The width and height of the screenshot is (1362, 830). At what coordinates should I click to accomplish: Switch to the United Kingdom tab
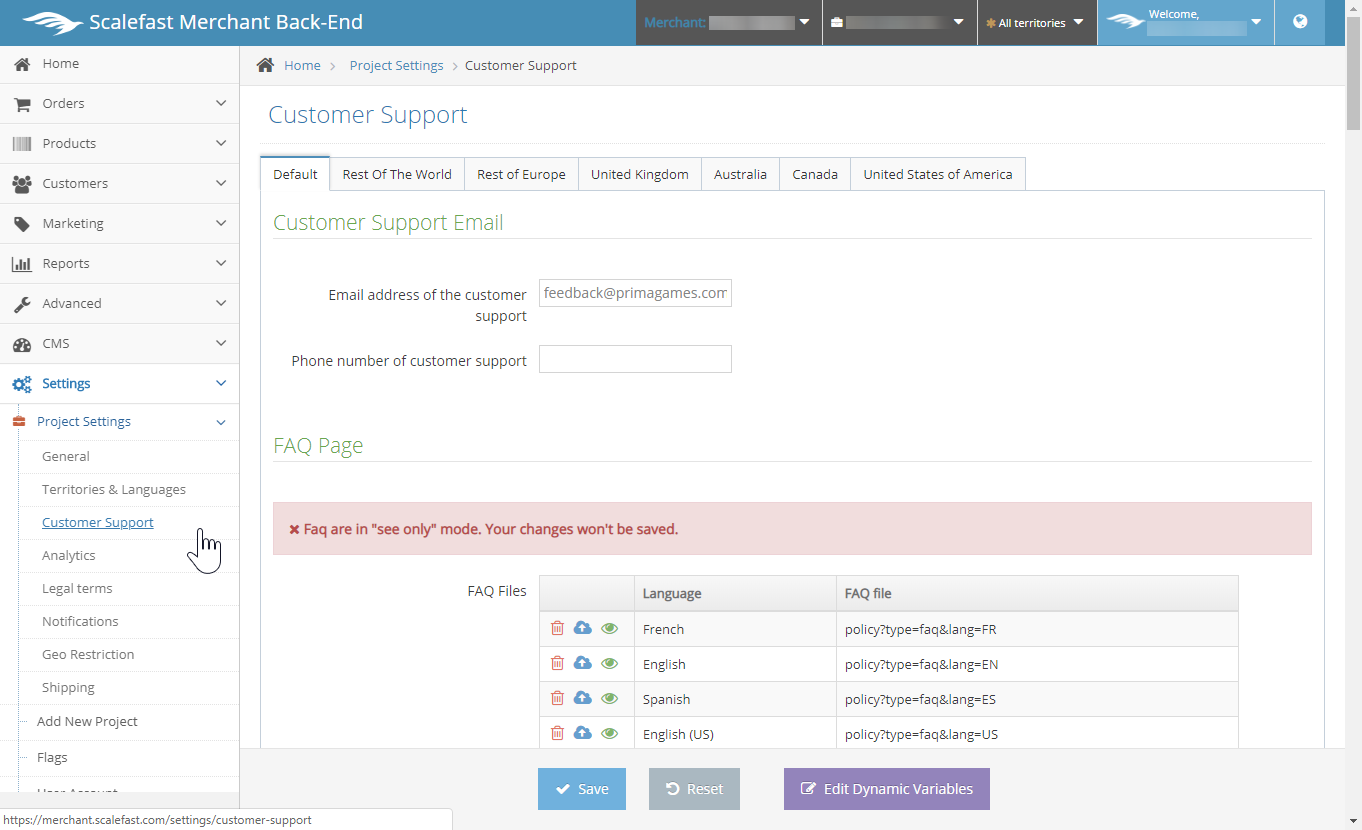[x=639, y=174]
